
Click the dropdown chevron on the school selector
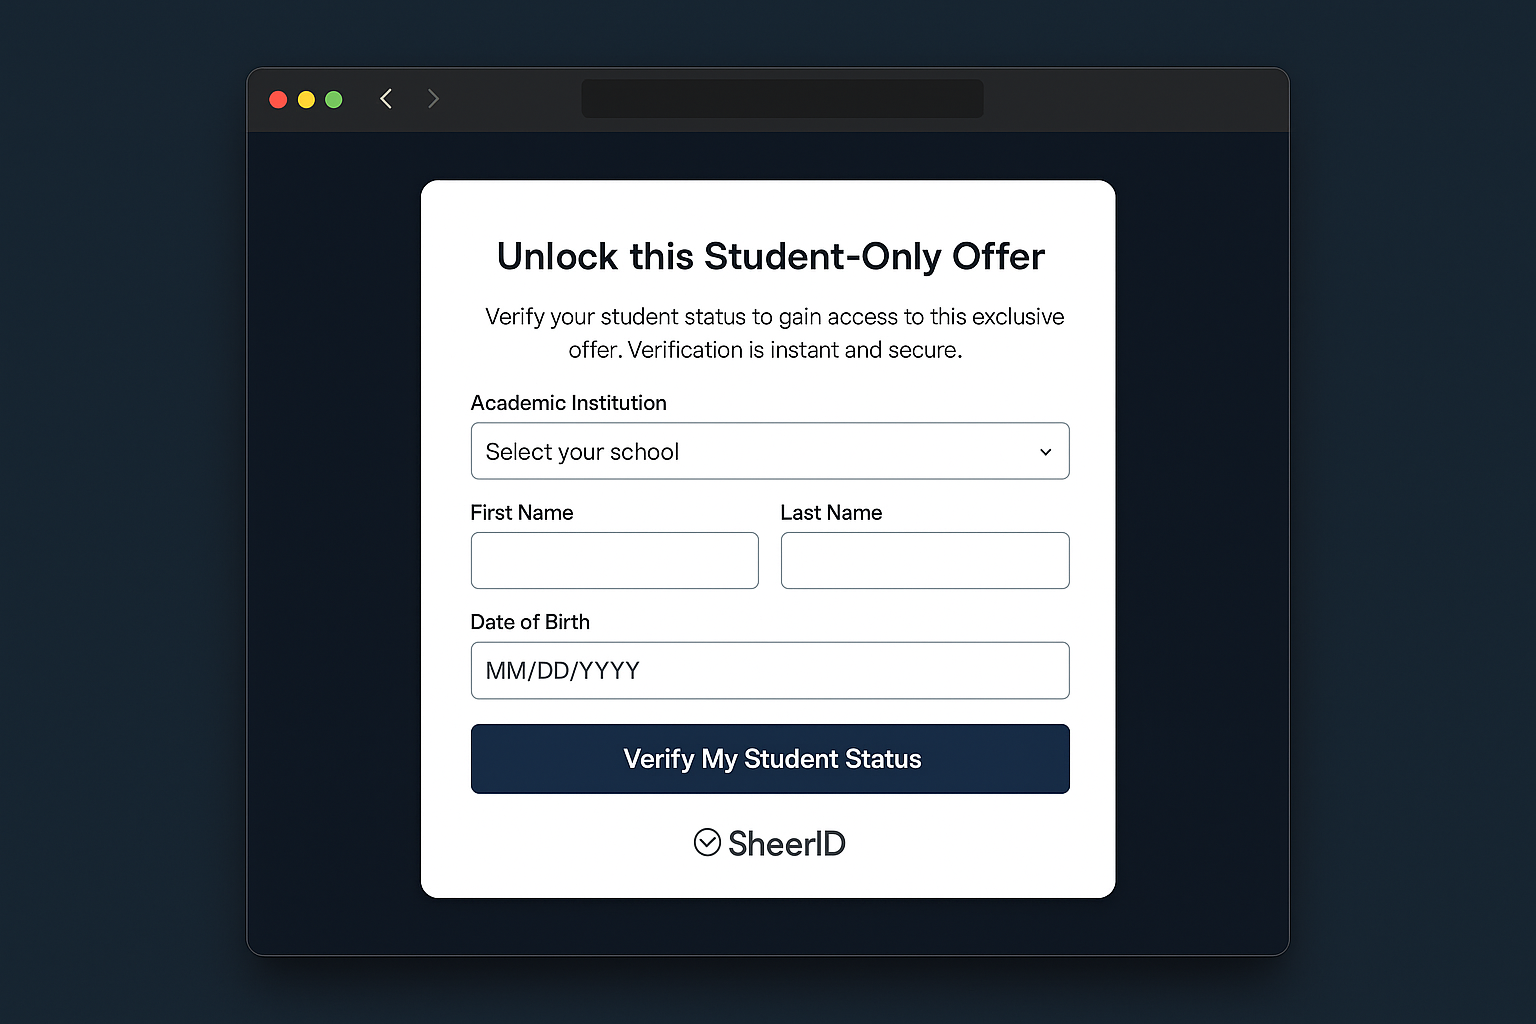(x=1045, y=451)
